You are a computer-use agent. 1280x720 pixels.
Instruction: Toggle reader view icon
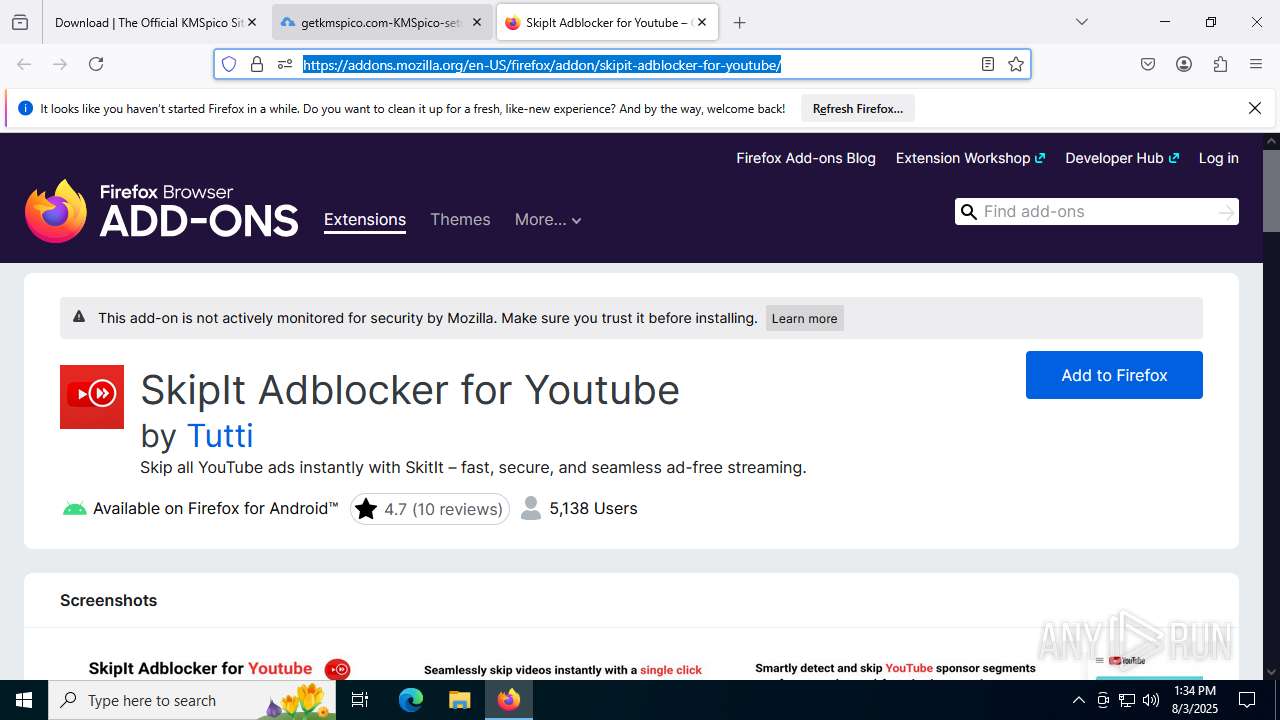[x=988, y=64]
